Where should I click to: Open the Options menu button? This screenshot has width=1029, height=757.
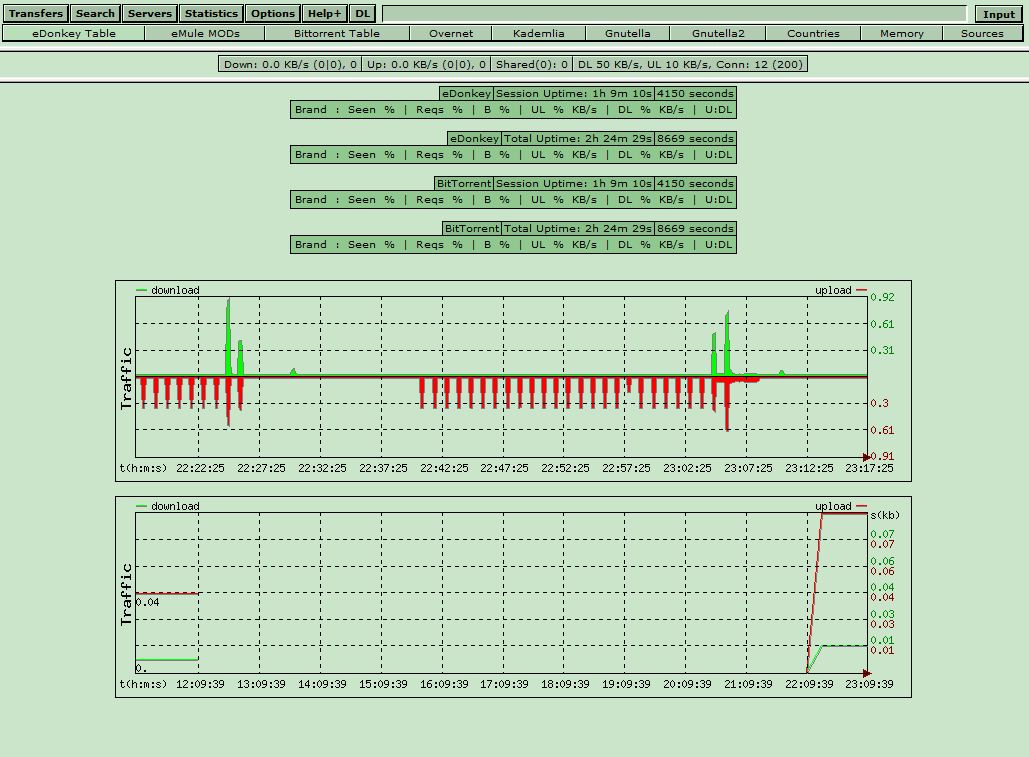click(x=273, y=13)
